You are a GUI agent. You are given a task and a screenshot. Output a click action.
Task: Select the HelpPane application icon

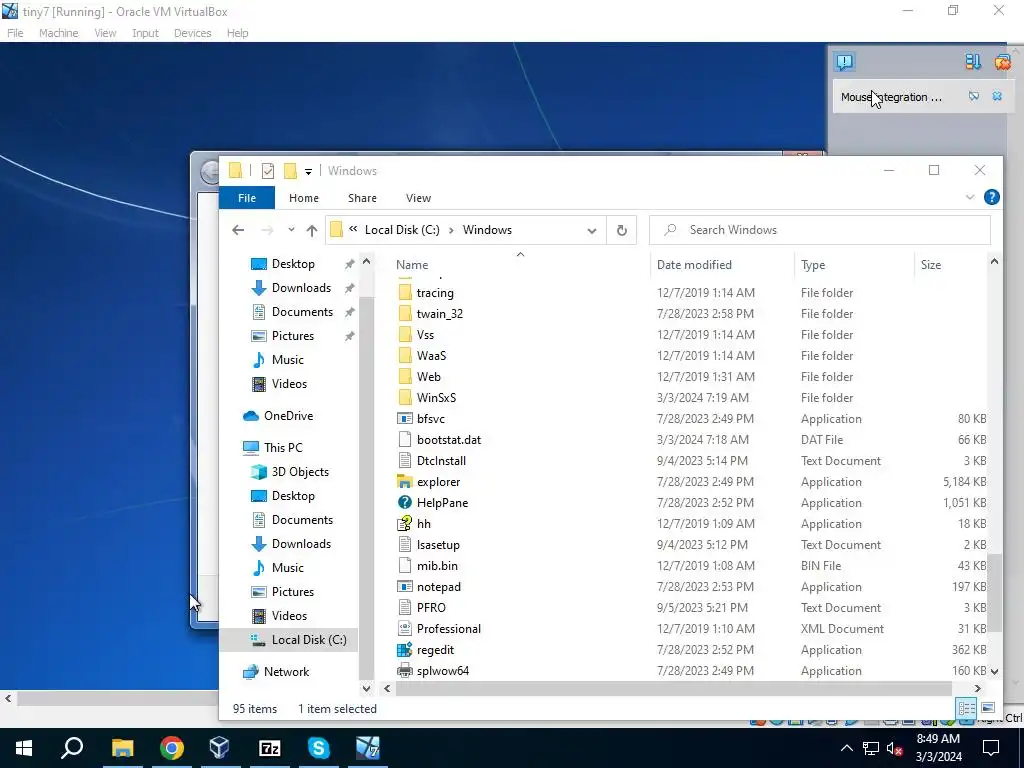click(x=405, y=503)
